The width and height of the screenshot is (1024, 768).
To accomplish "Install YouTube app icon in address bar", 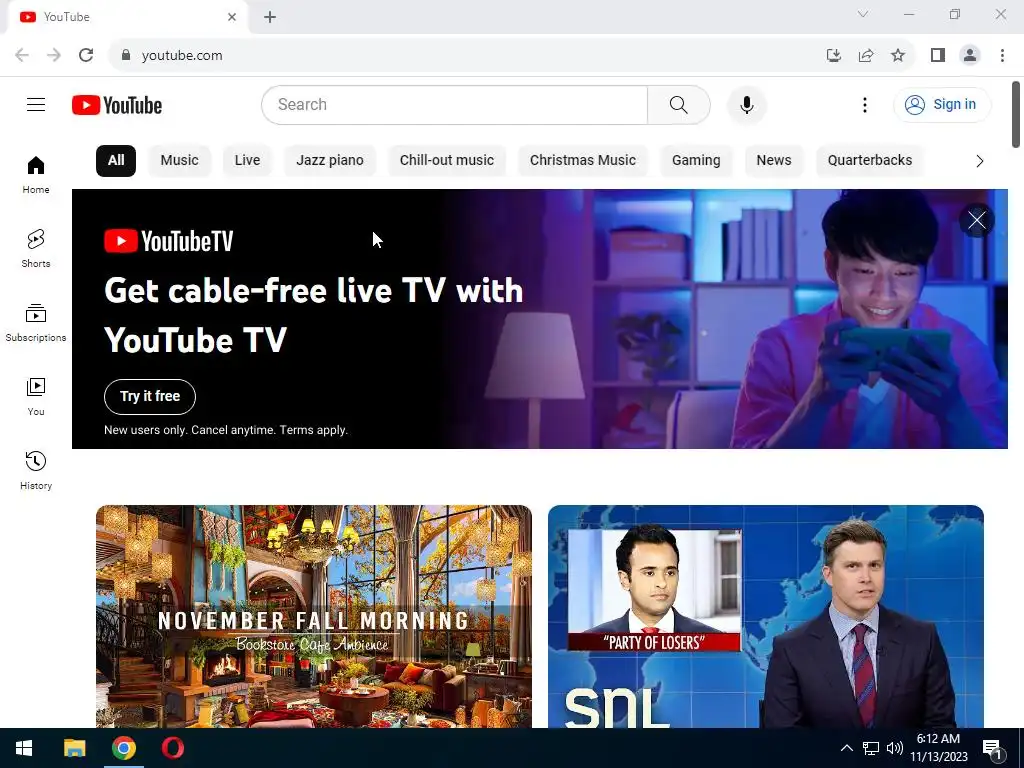I will tap(834, 56).
